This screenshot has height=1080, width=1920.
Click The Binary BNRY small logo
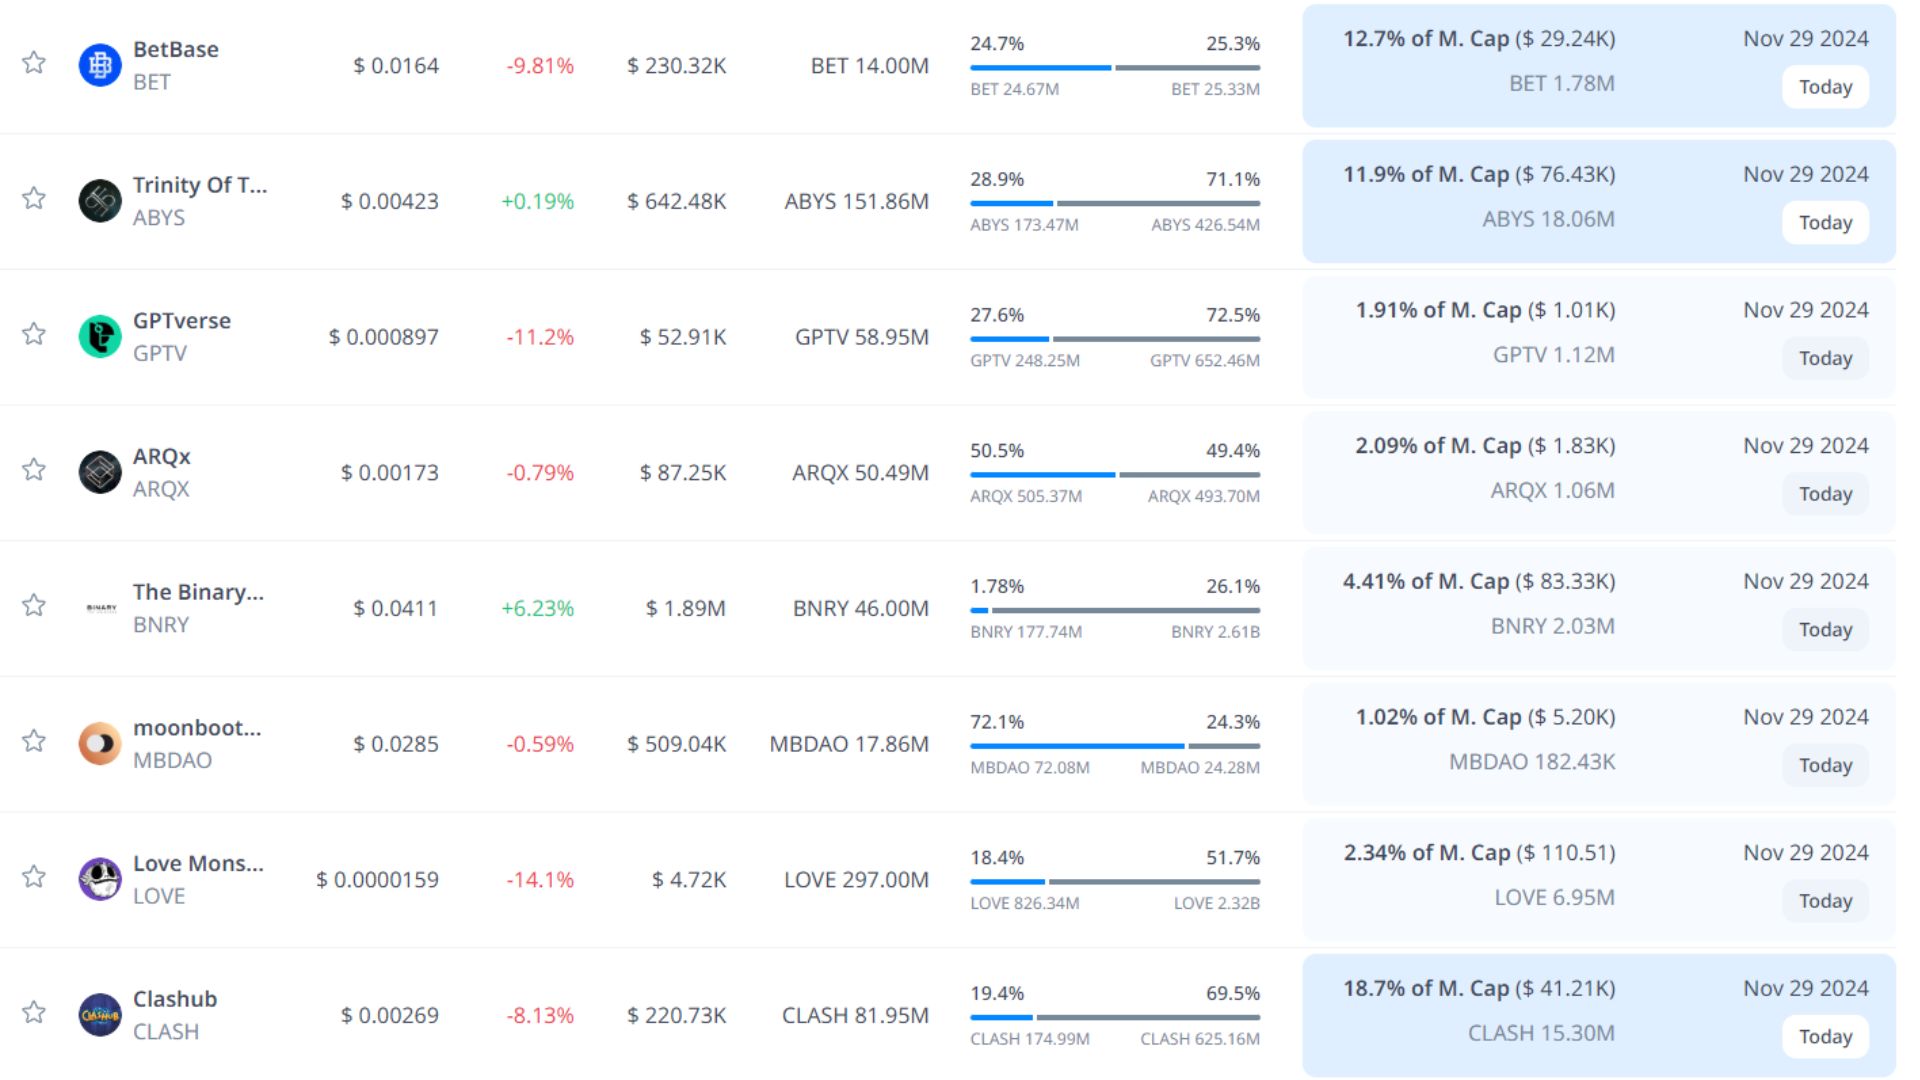tap(101, 608)
